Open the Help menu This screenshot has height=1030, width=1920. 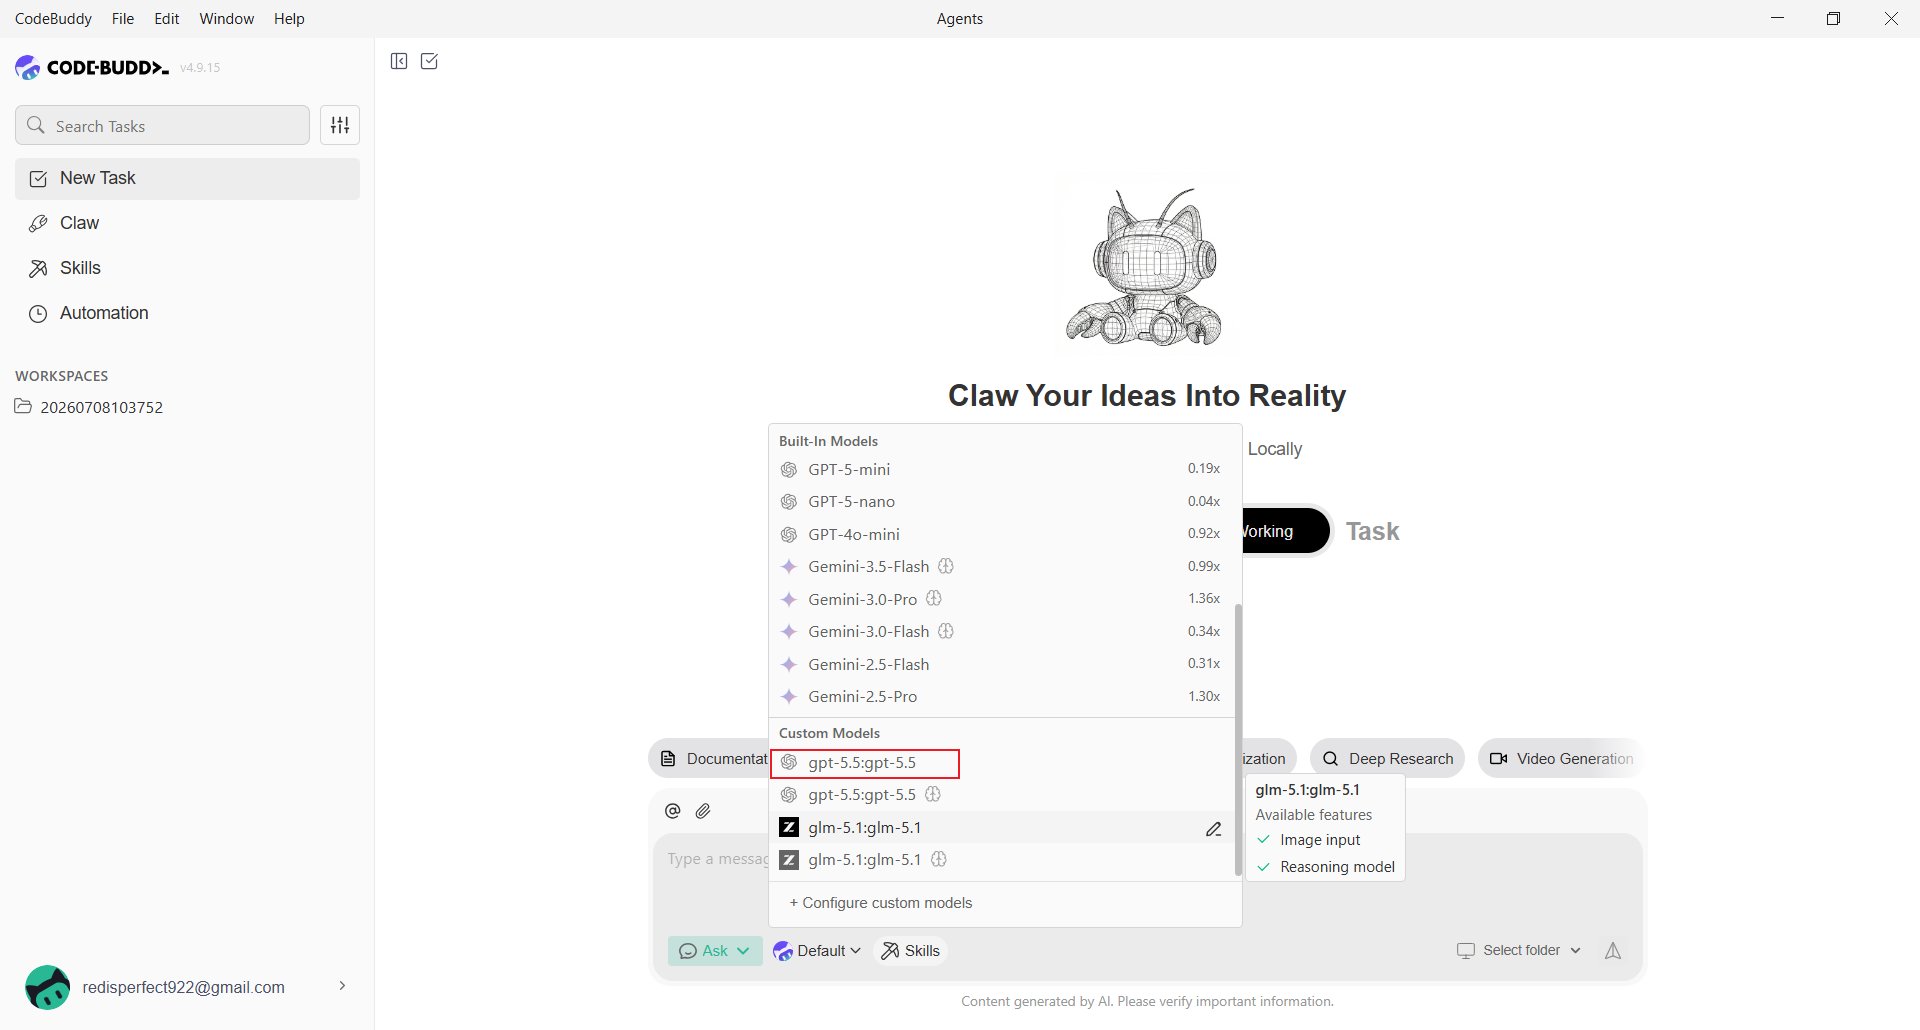tap(289, 18)
